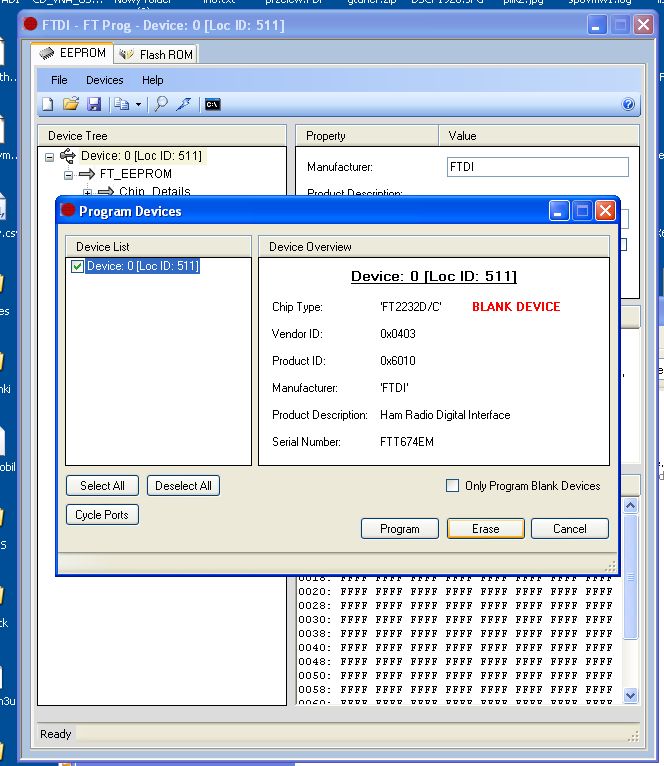The image size is (664, 766).
Task: Click the Property column header
Action: click(367, 136)
